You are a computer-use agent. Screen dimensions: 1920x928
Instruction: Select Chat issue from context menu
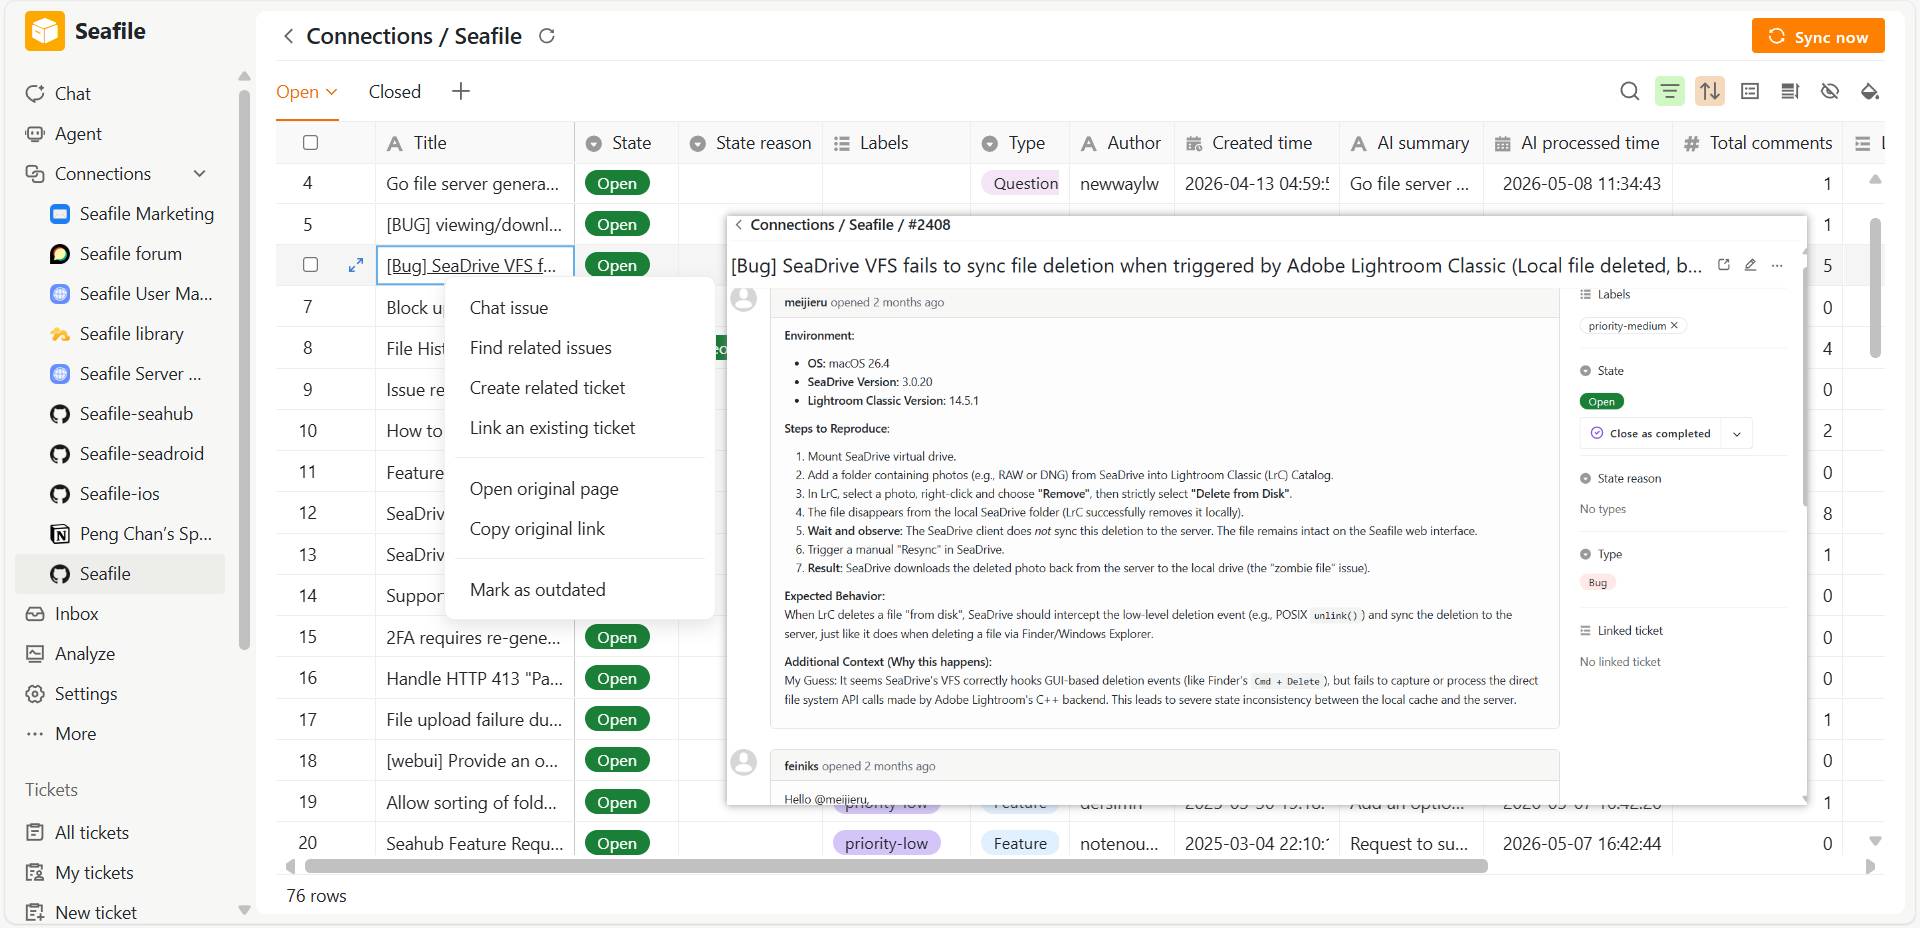click(x=509, y=308)
